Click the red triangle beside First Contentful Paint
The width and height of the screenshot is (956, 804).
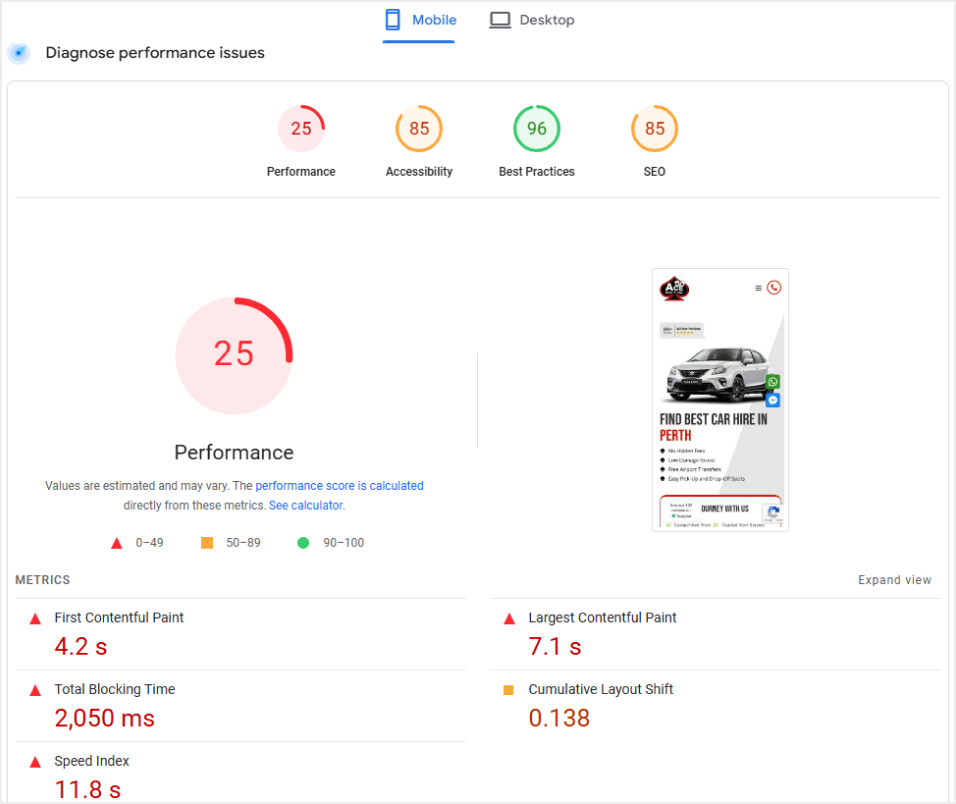pyautogui.click(x=35, y=619)
